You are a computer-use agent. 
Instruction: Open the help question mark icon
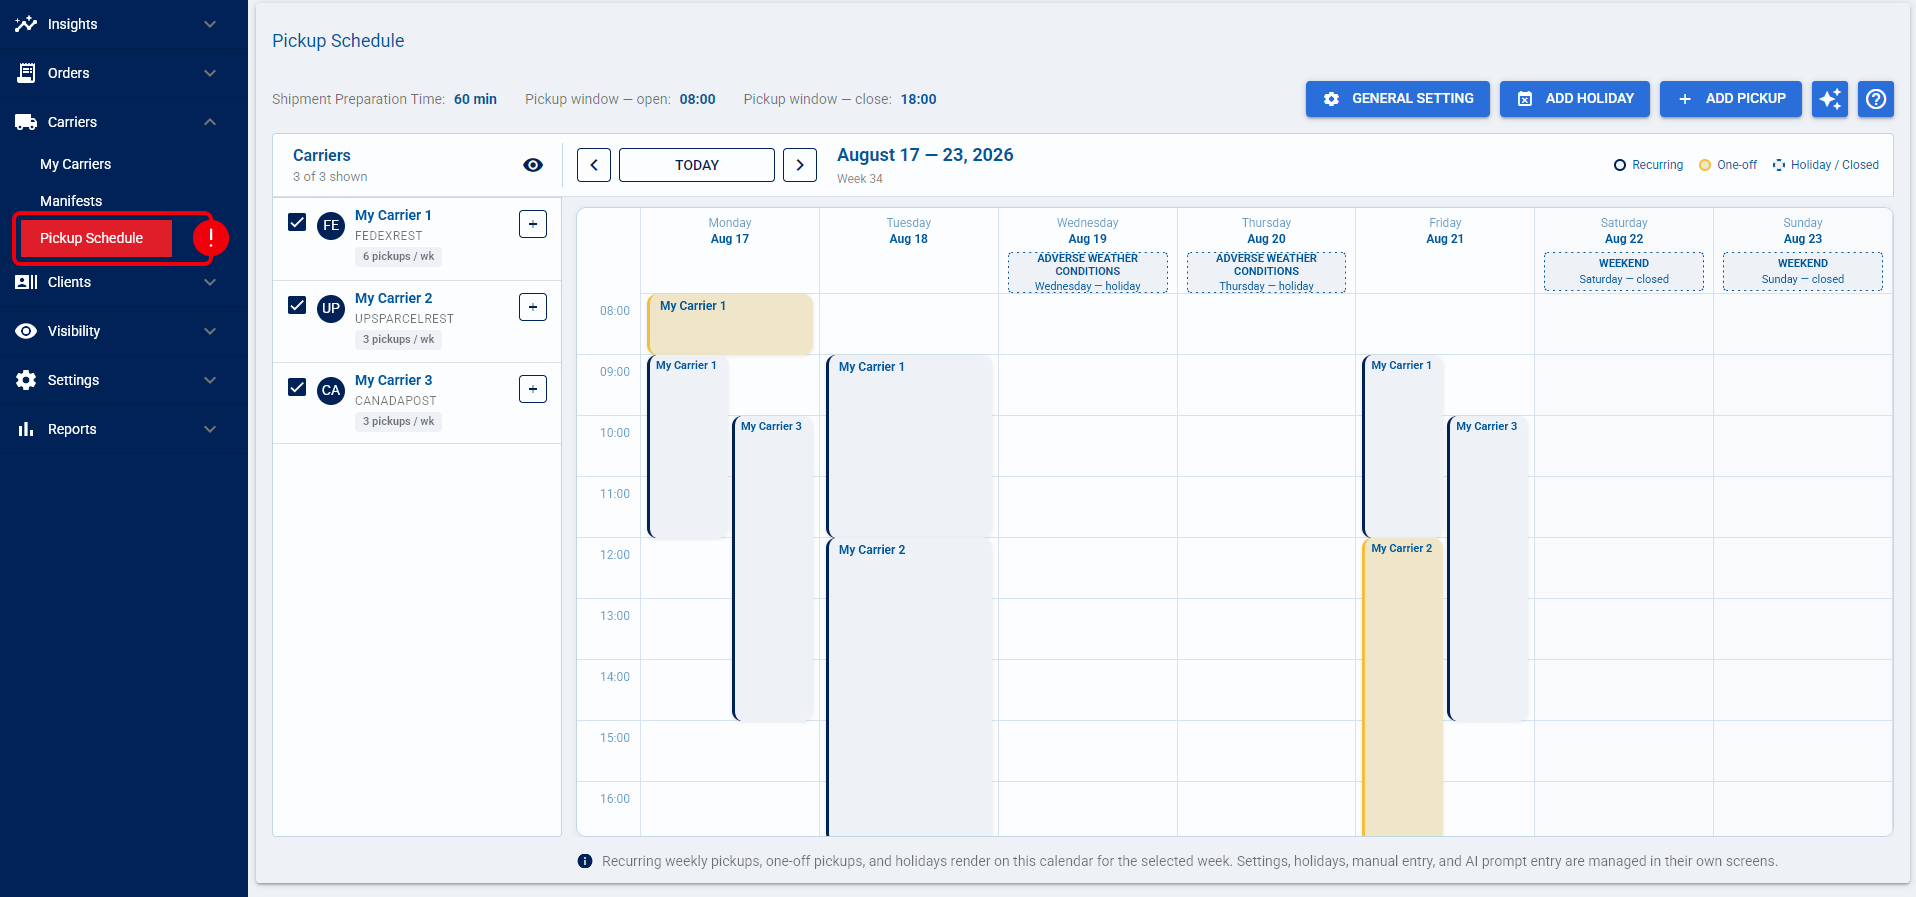tap(1876, 99)
